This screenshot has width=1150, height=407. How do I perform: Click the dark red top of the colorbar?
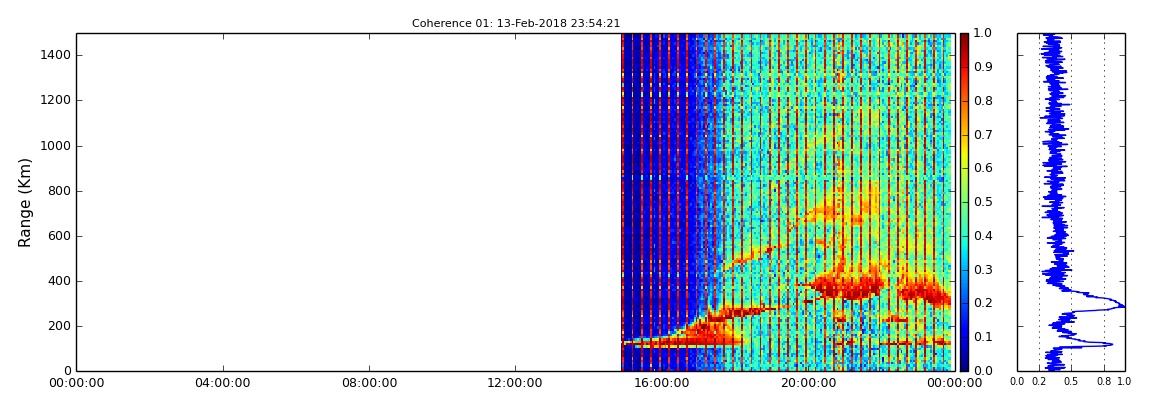tap(964, 40)
